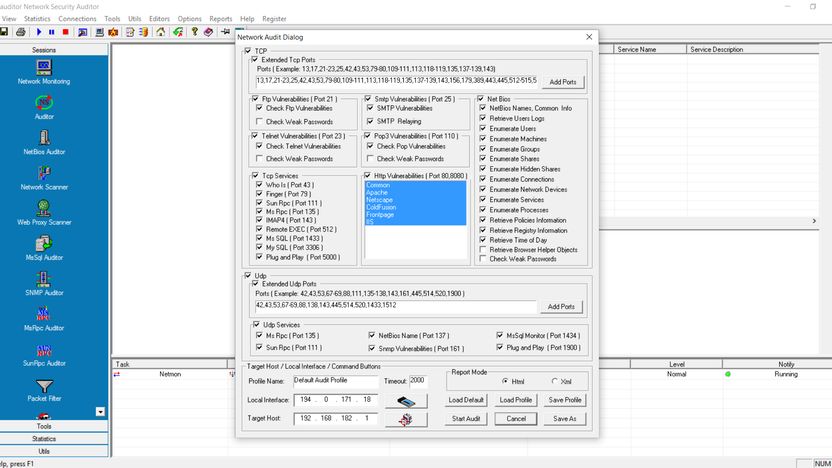
Task: Click the Start Audit button
Action: tap(466, 419)
